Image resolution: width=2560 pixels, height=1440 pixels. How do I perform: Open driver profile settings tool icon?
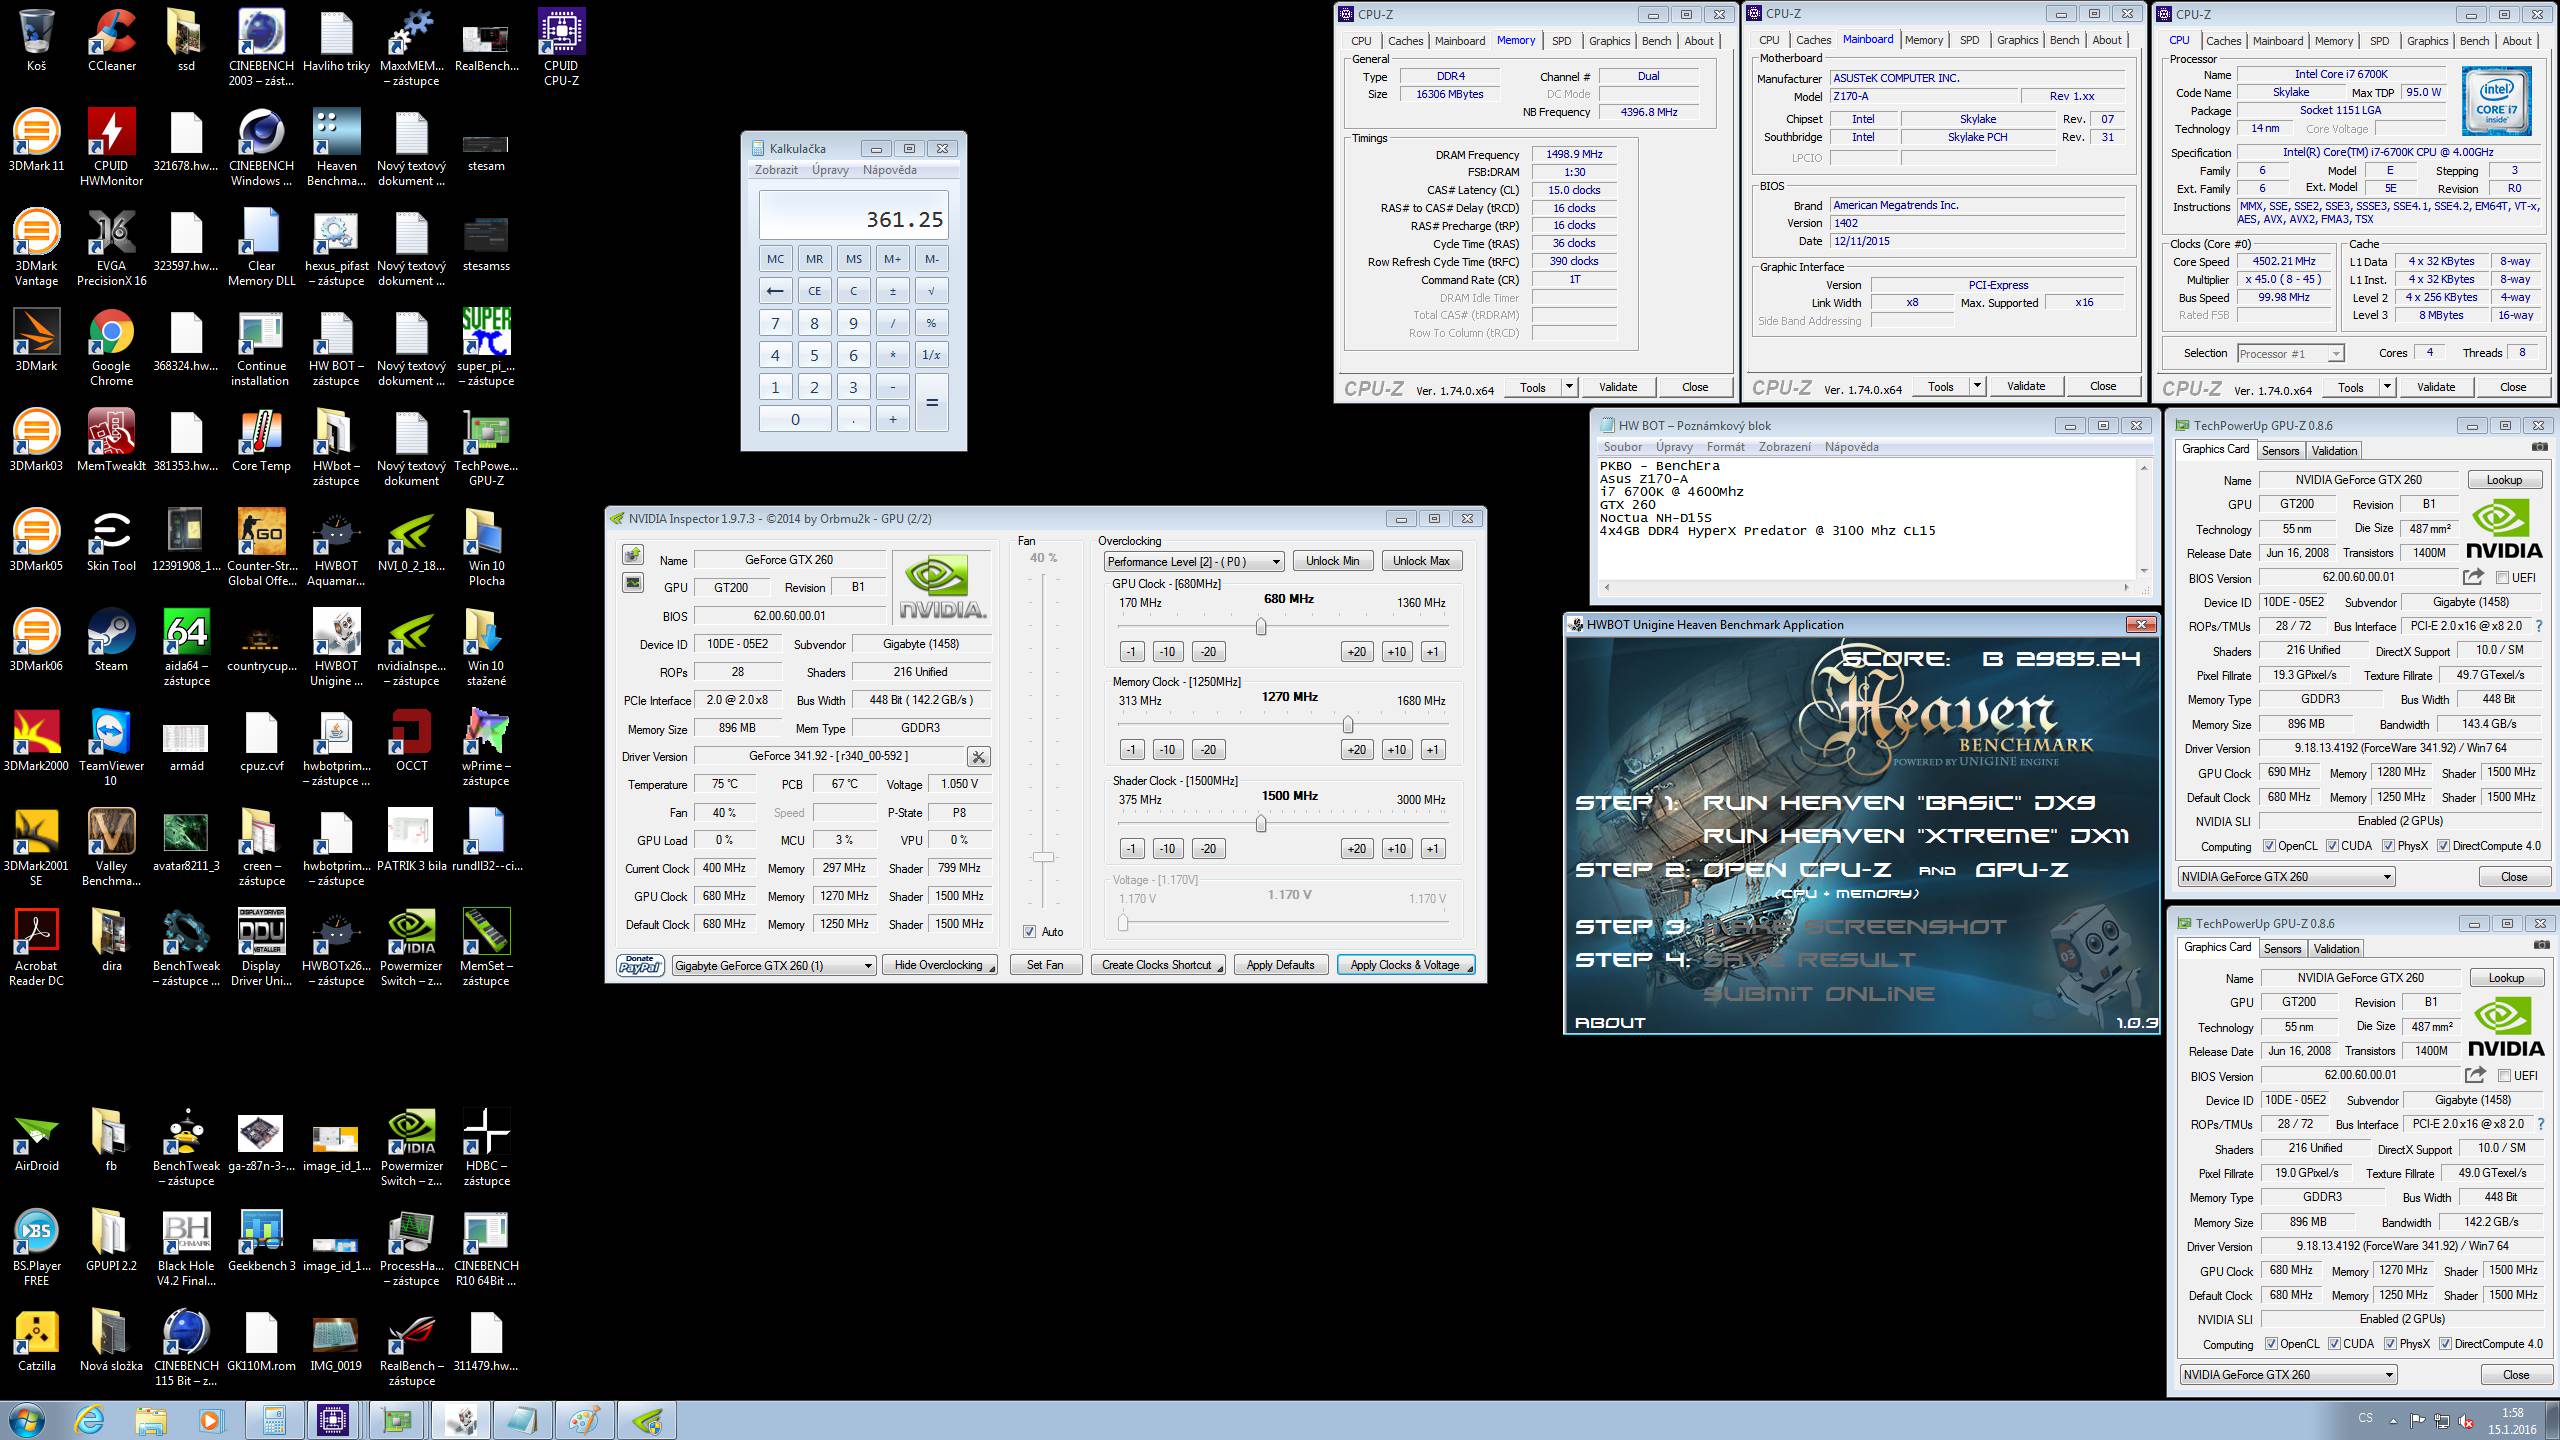pyautogui.click(x=978, y=757)
